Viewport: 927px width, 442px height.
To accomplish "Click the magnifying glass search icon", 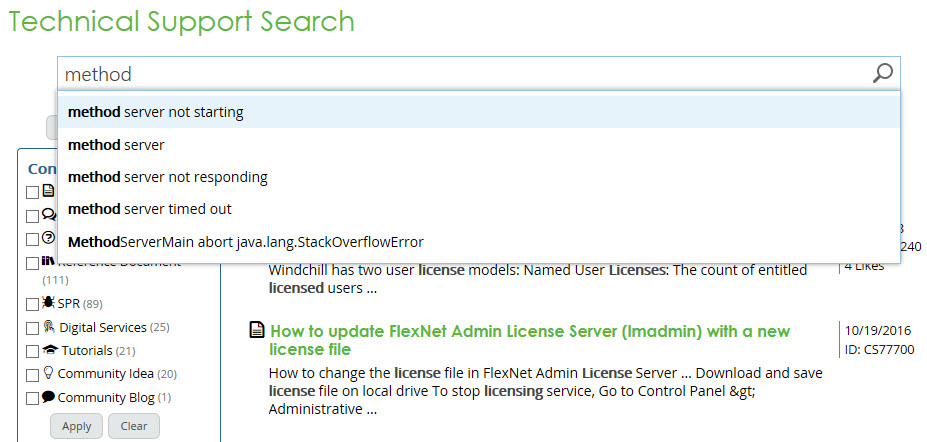I will point(882,73).
